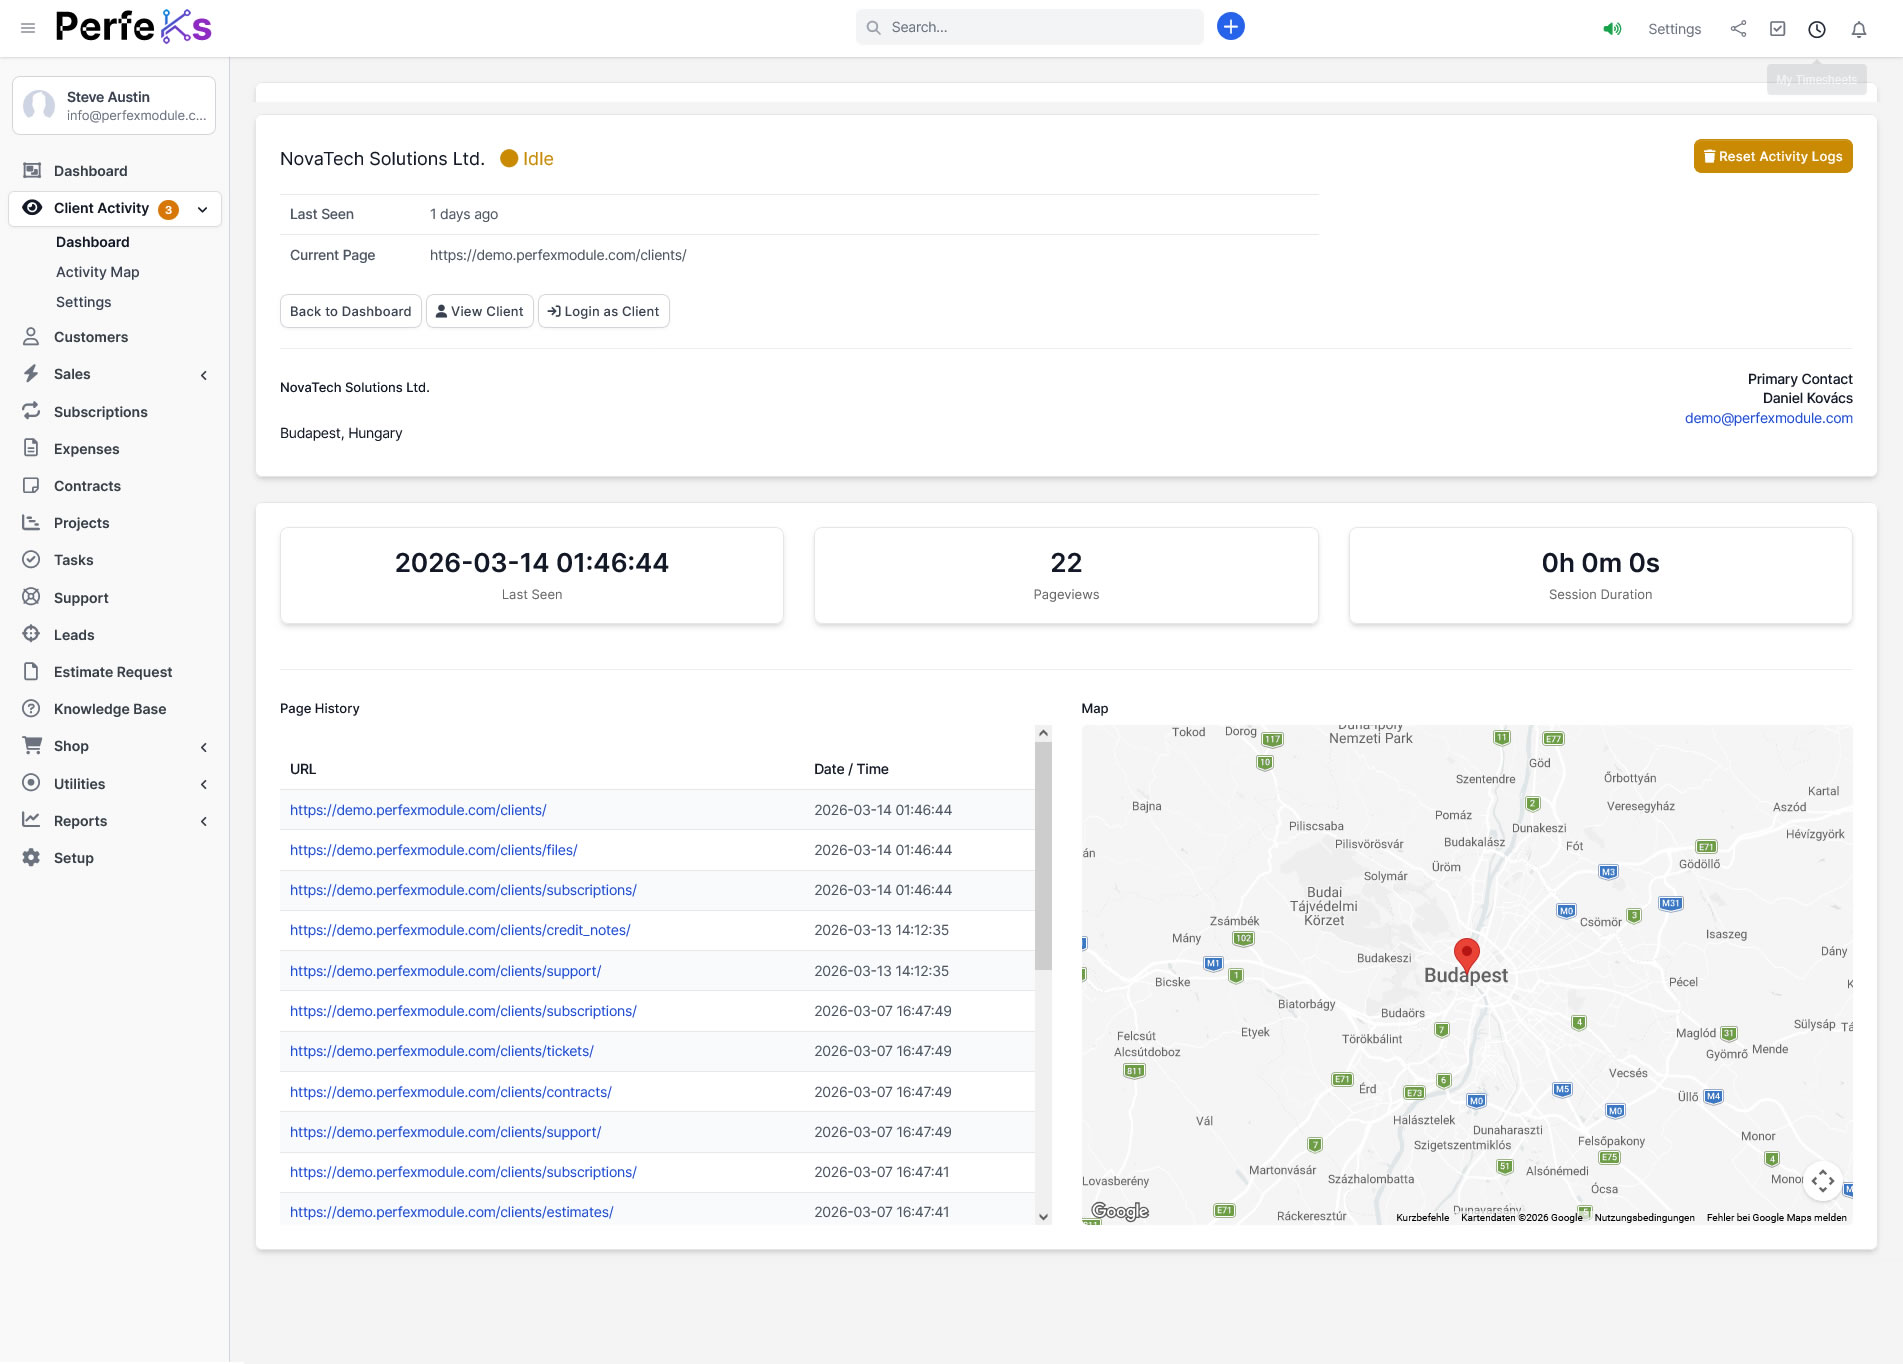Click Login as Client button
Viewport: 1903px width, 1364px height.
pos(603,311)
